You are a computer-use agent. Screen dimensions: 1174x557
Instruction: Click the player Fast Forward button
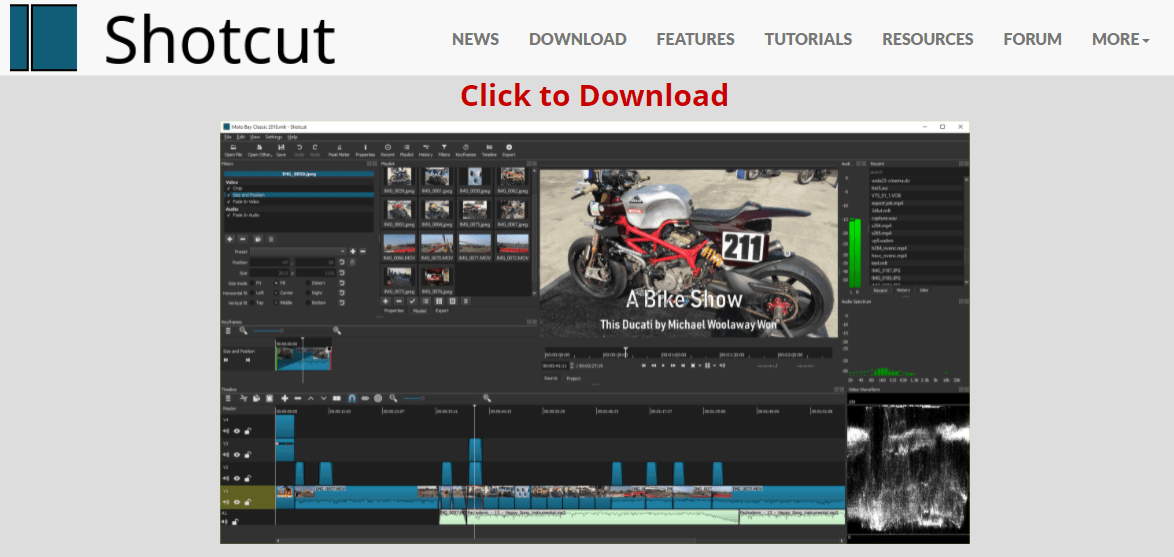point(673,365)
